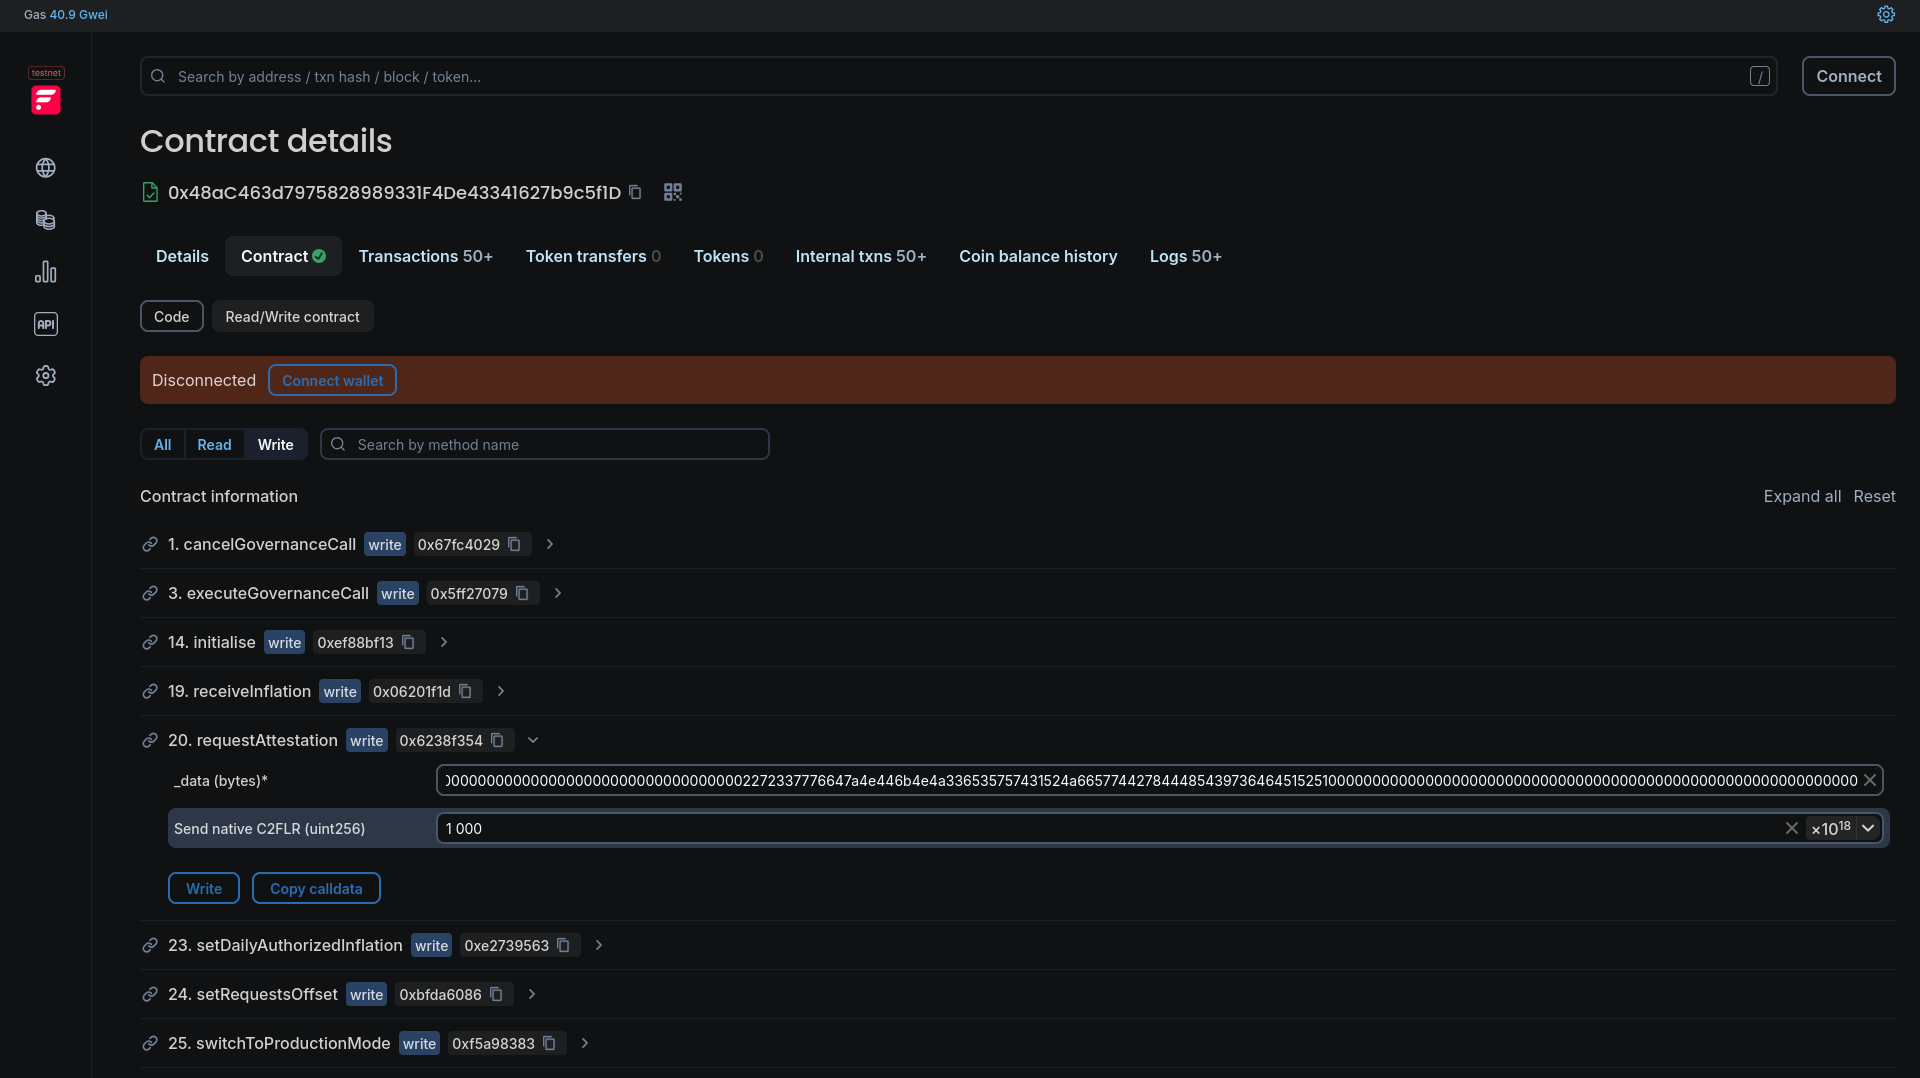Expand the executeGovernanceCall method
Screen dimensions: 1920x1078
pos(558,594)
